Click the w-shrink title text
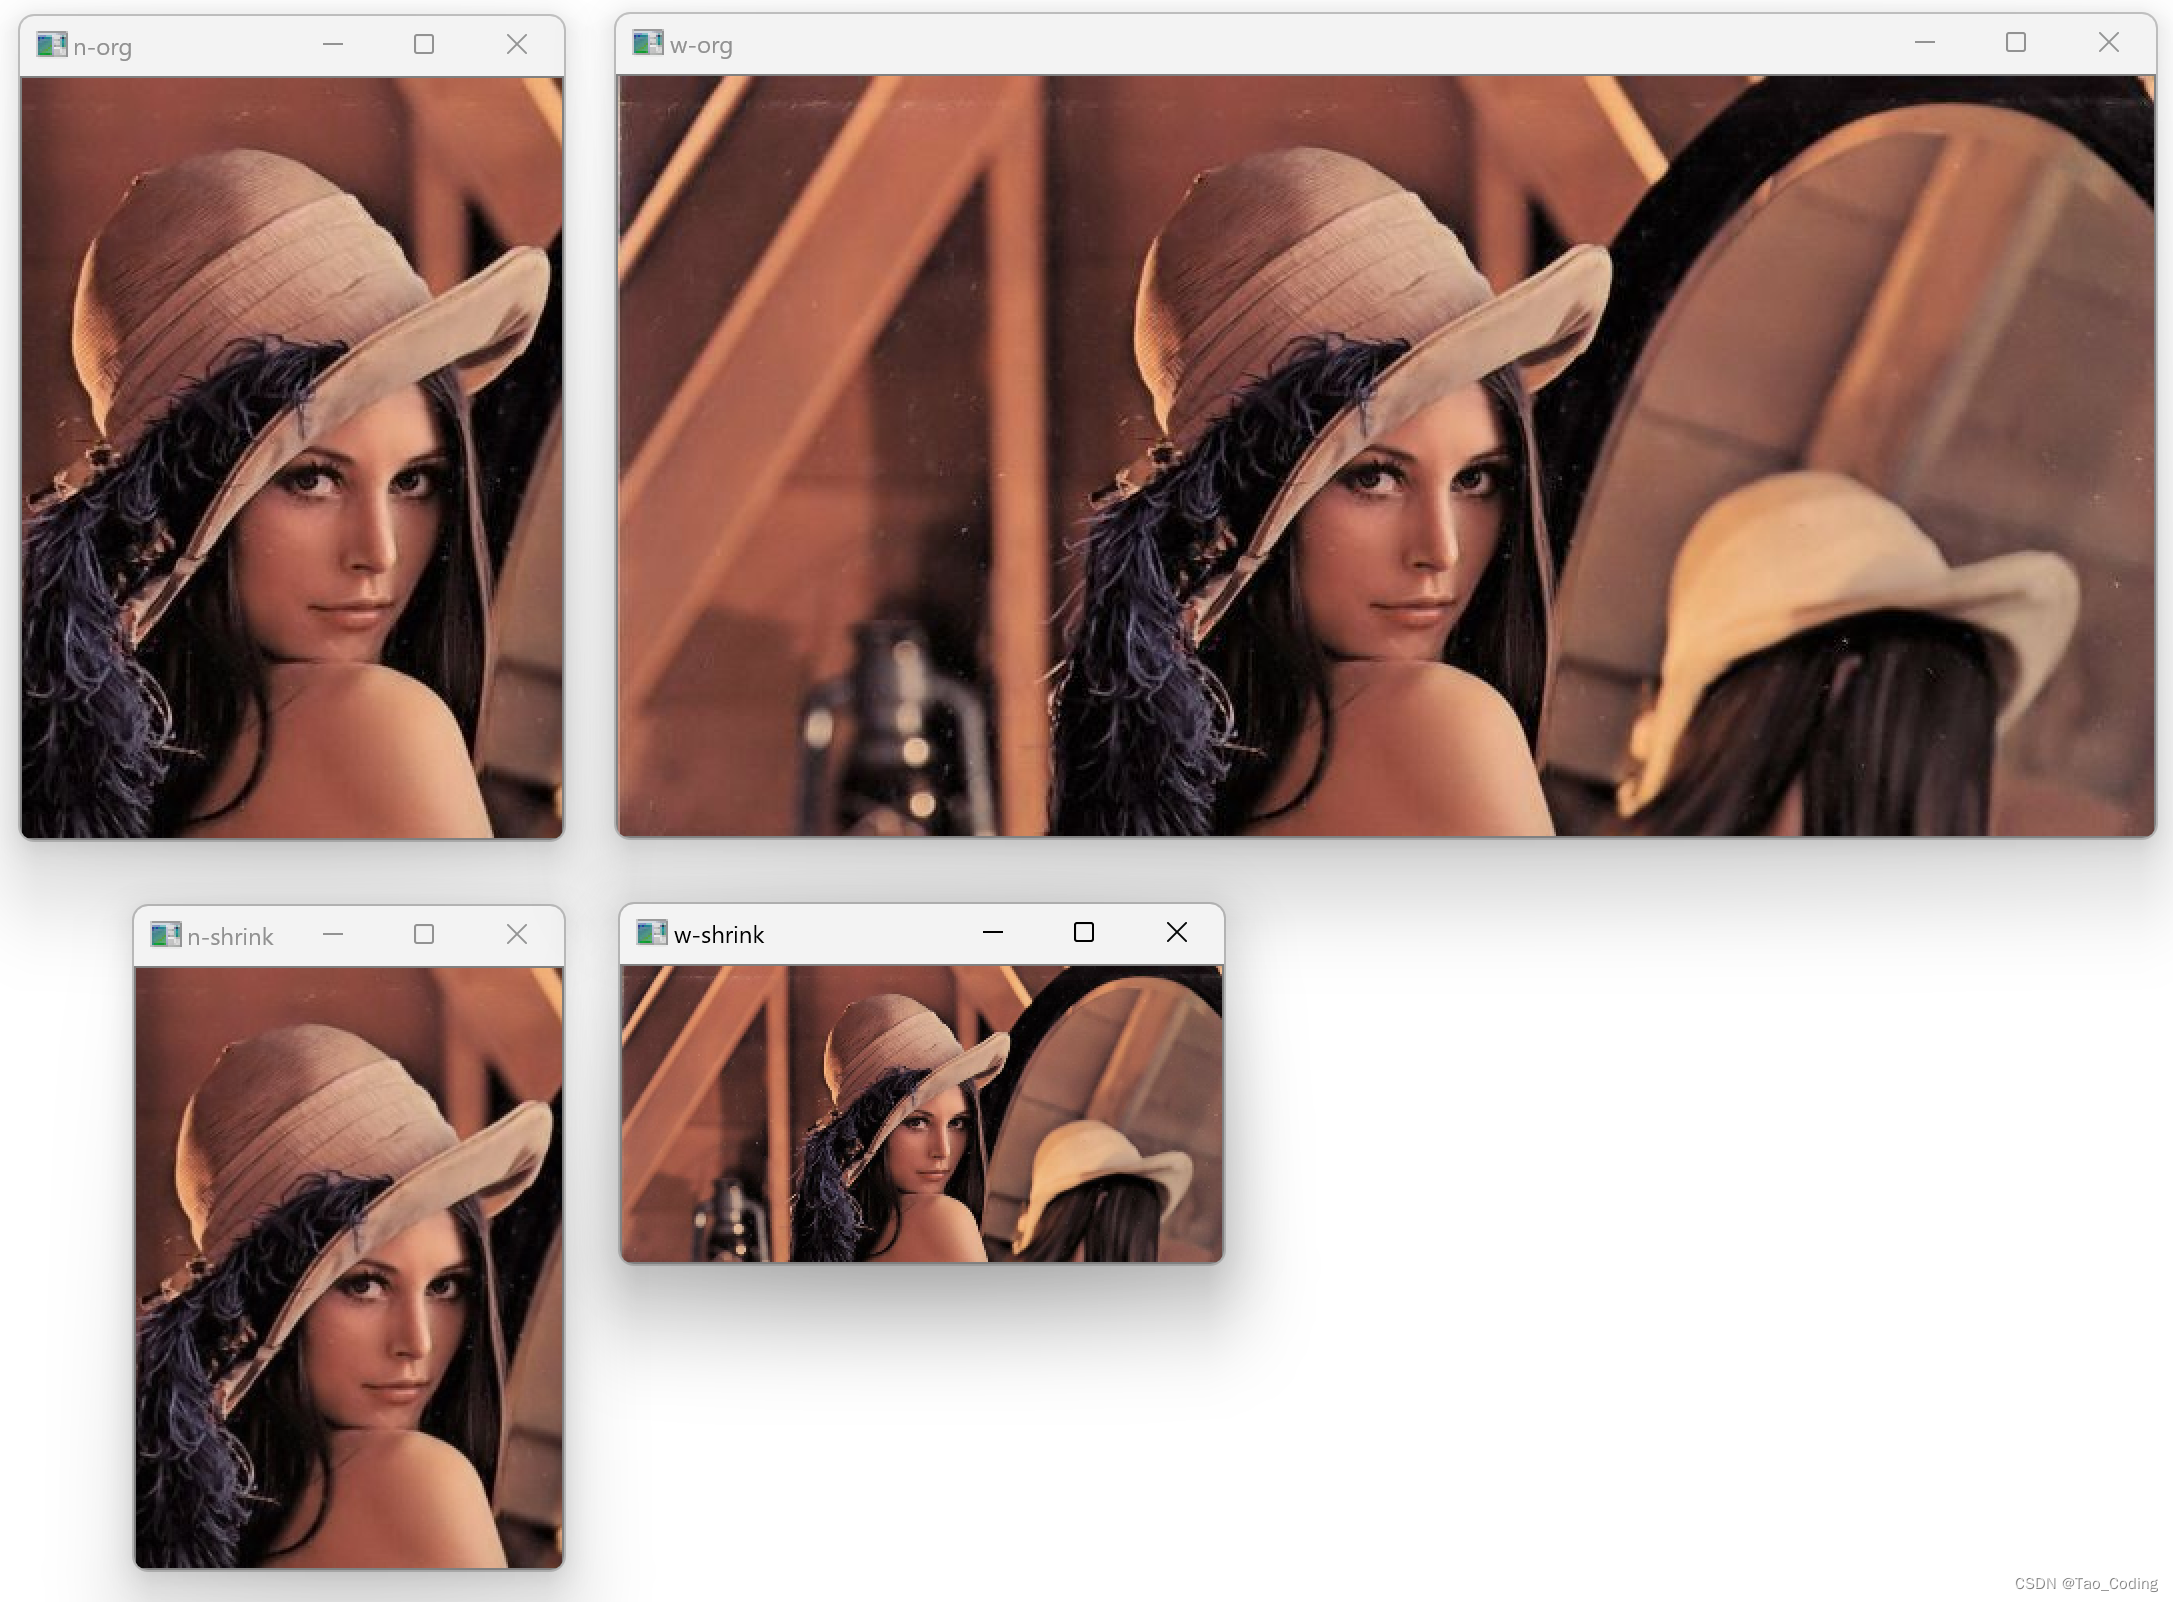This screenshot has height=1602, width=2173. [719, 935]
